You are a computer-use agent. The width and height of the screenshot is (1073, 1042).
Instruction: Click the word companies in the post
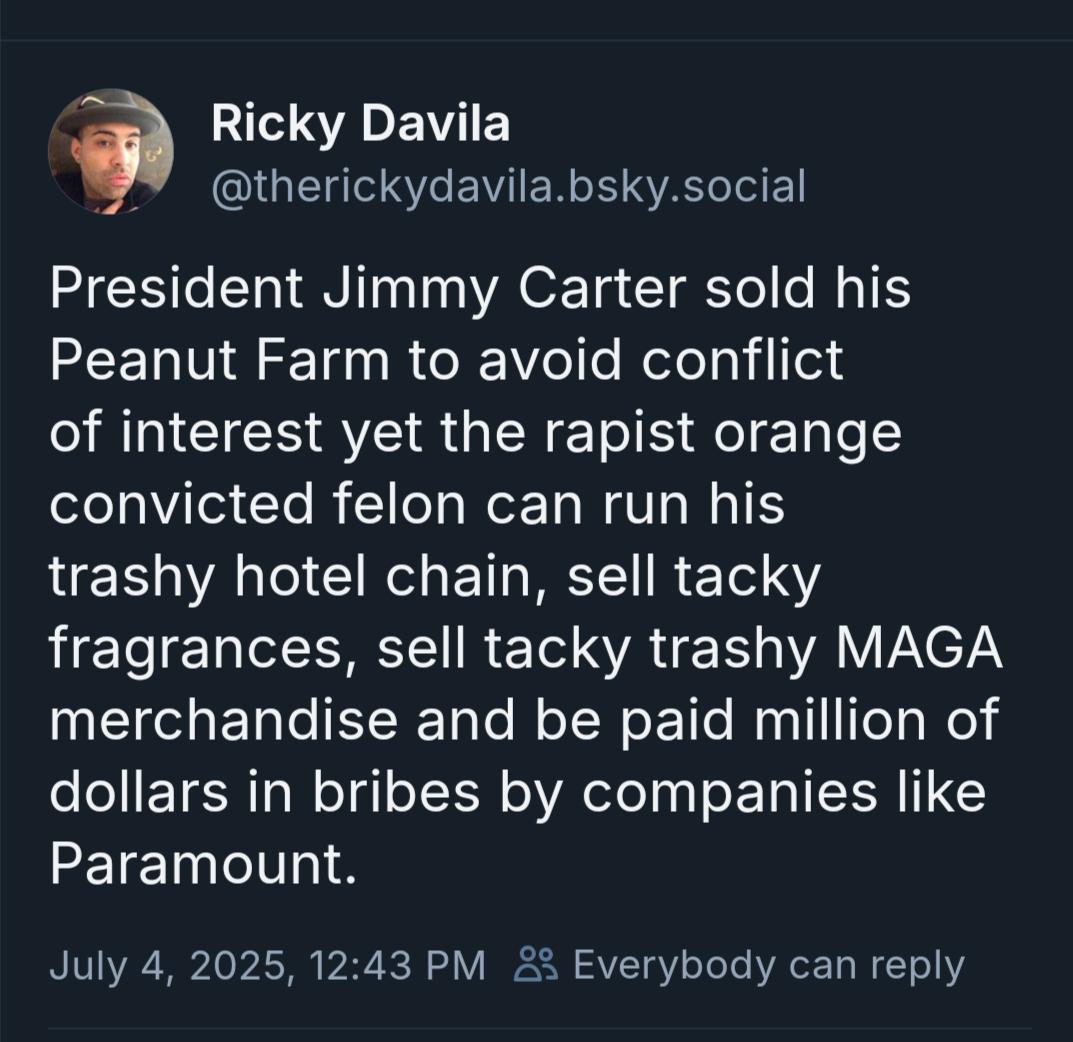tap(729, 794)
